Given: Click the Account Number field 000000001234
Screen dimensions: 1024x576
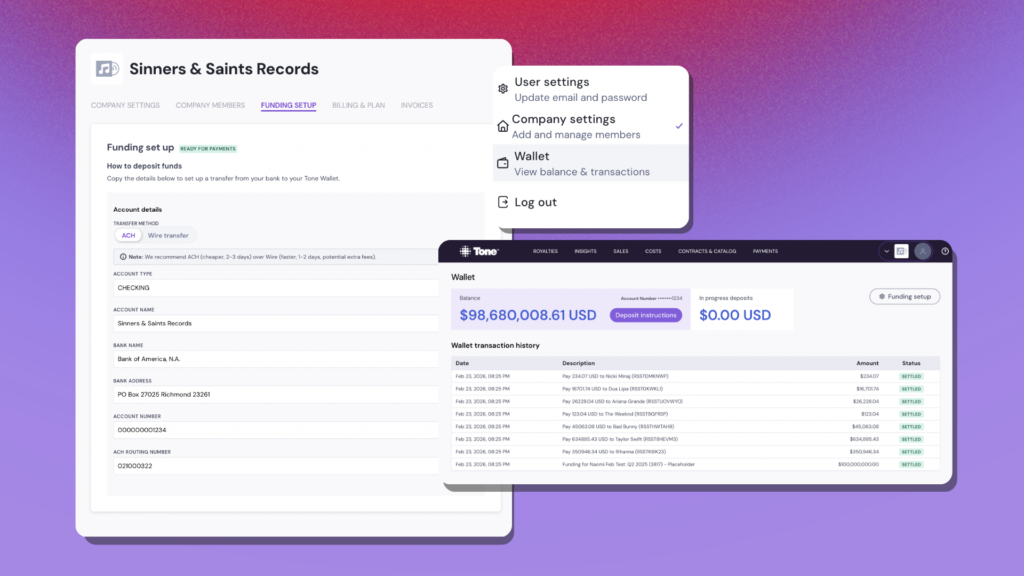Looking at the screenshot, I should click(x=276, y=430).
